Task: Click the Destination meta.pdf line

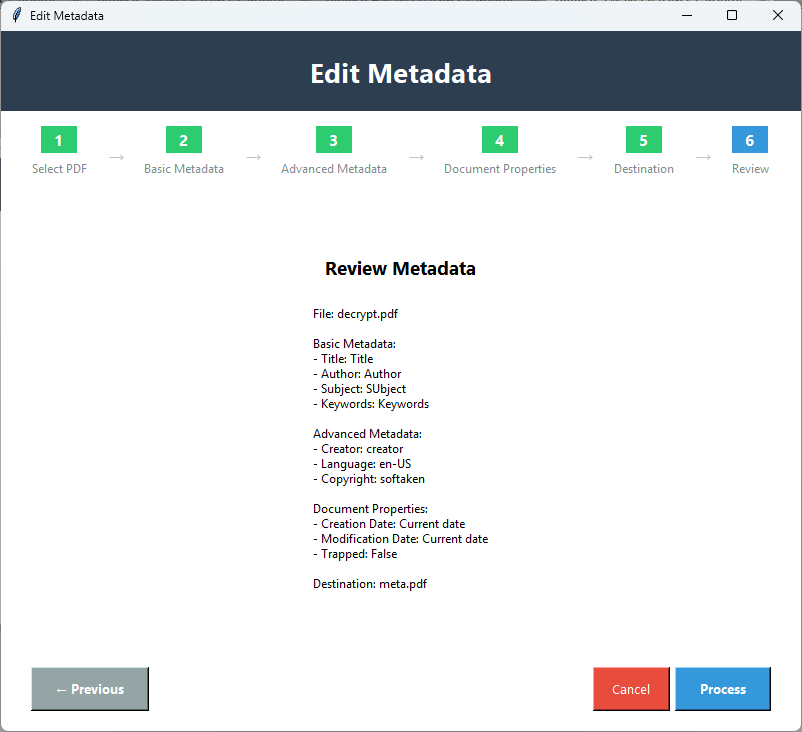Action: tap(372, 583)
